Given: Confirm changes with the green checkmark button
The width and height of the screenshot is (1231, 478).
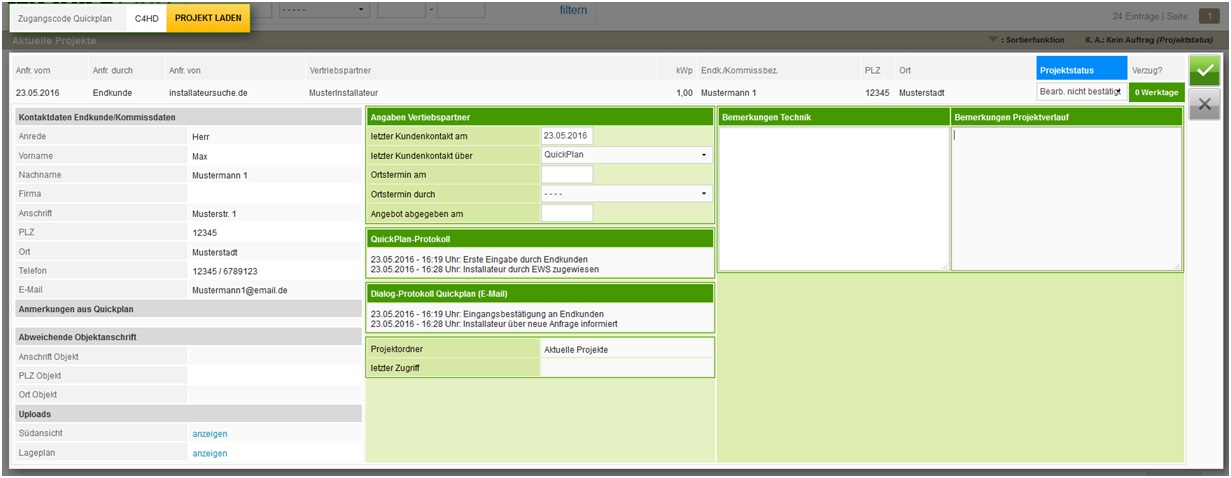Looking at the screenshot, I should coord(1205,70).
